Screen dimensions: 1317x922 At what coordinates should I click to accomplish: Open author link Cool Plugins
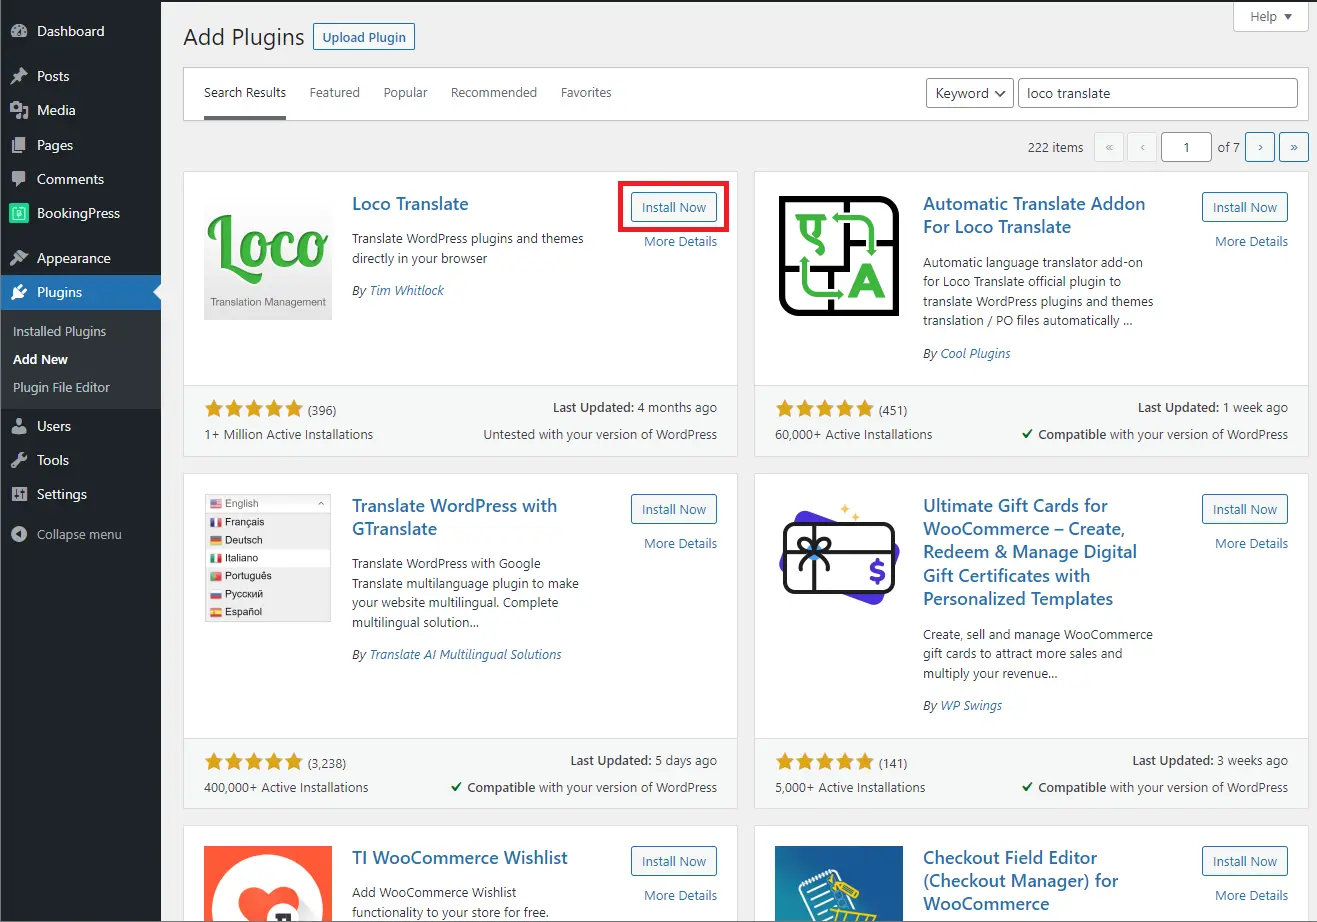click(975, 353)
